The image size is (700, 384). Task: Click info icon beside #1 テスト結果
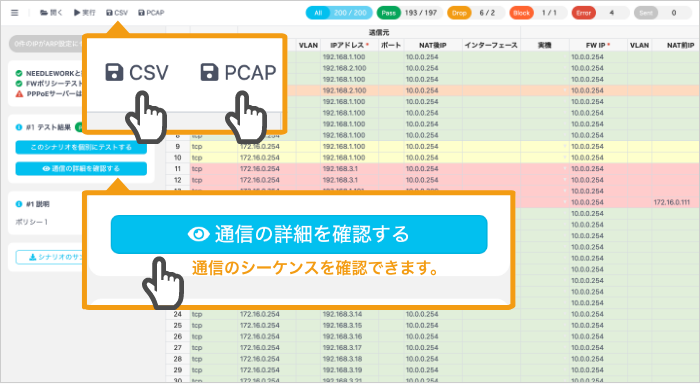[x=19, y=127]
